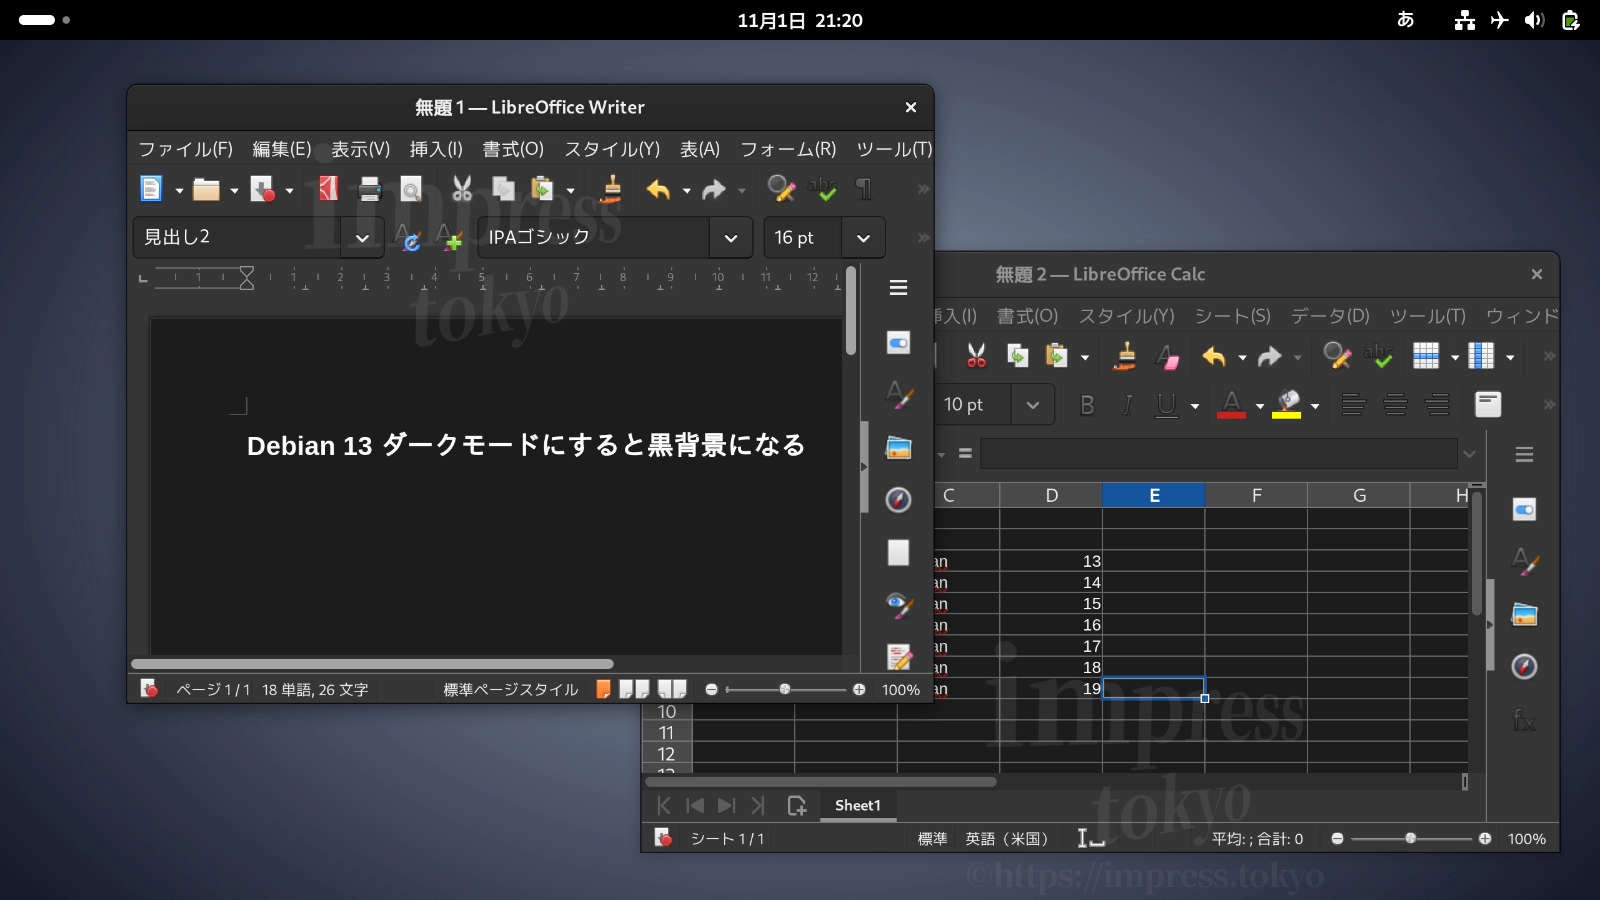Open Writer sidebar Gallery deck
The width and height of the screenshot is (1600, 900).
pos(899,447)
